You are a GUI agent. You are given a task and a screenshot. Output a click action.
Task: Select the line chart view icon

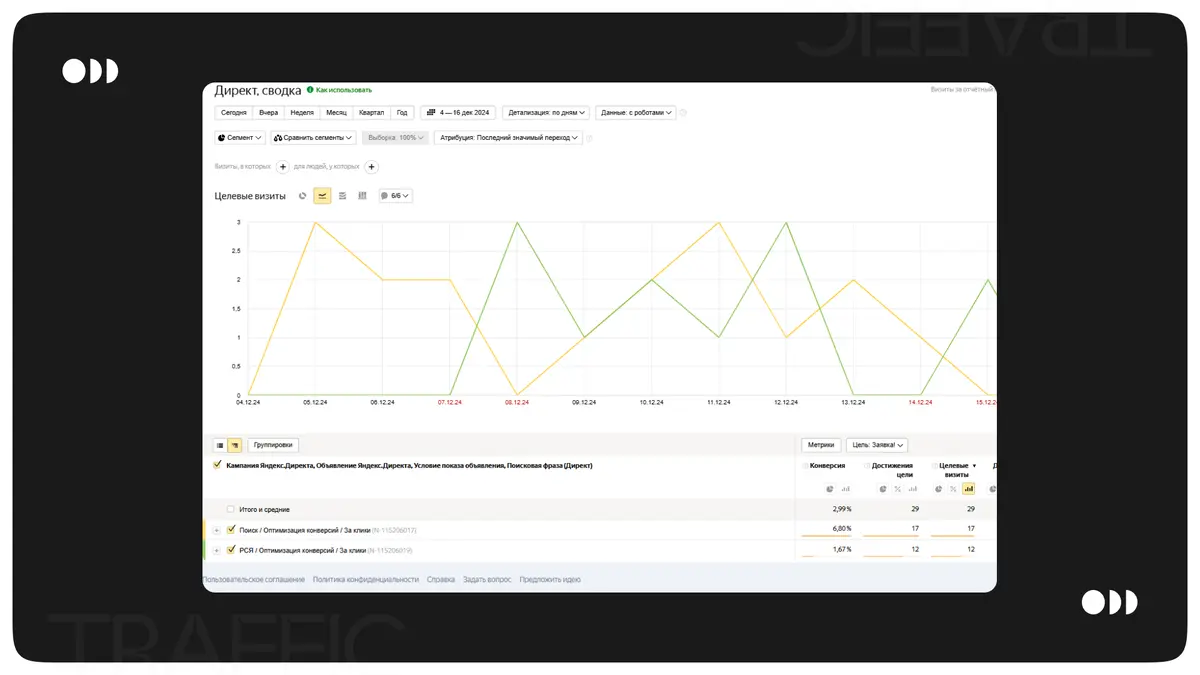pos(322,196)
